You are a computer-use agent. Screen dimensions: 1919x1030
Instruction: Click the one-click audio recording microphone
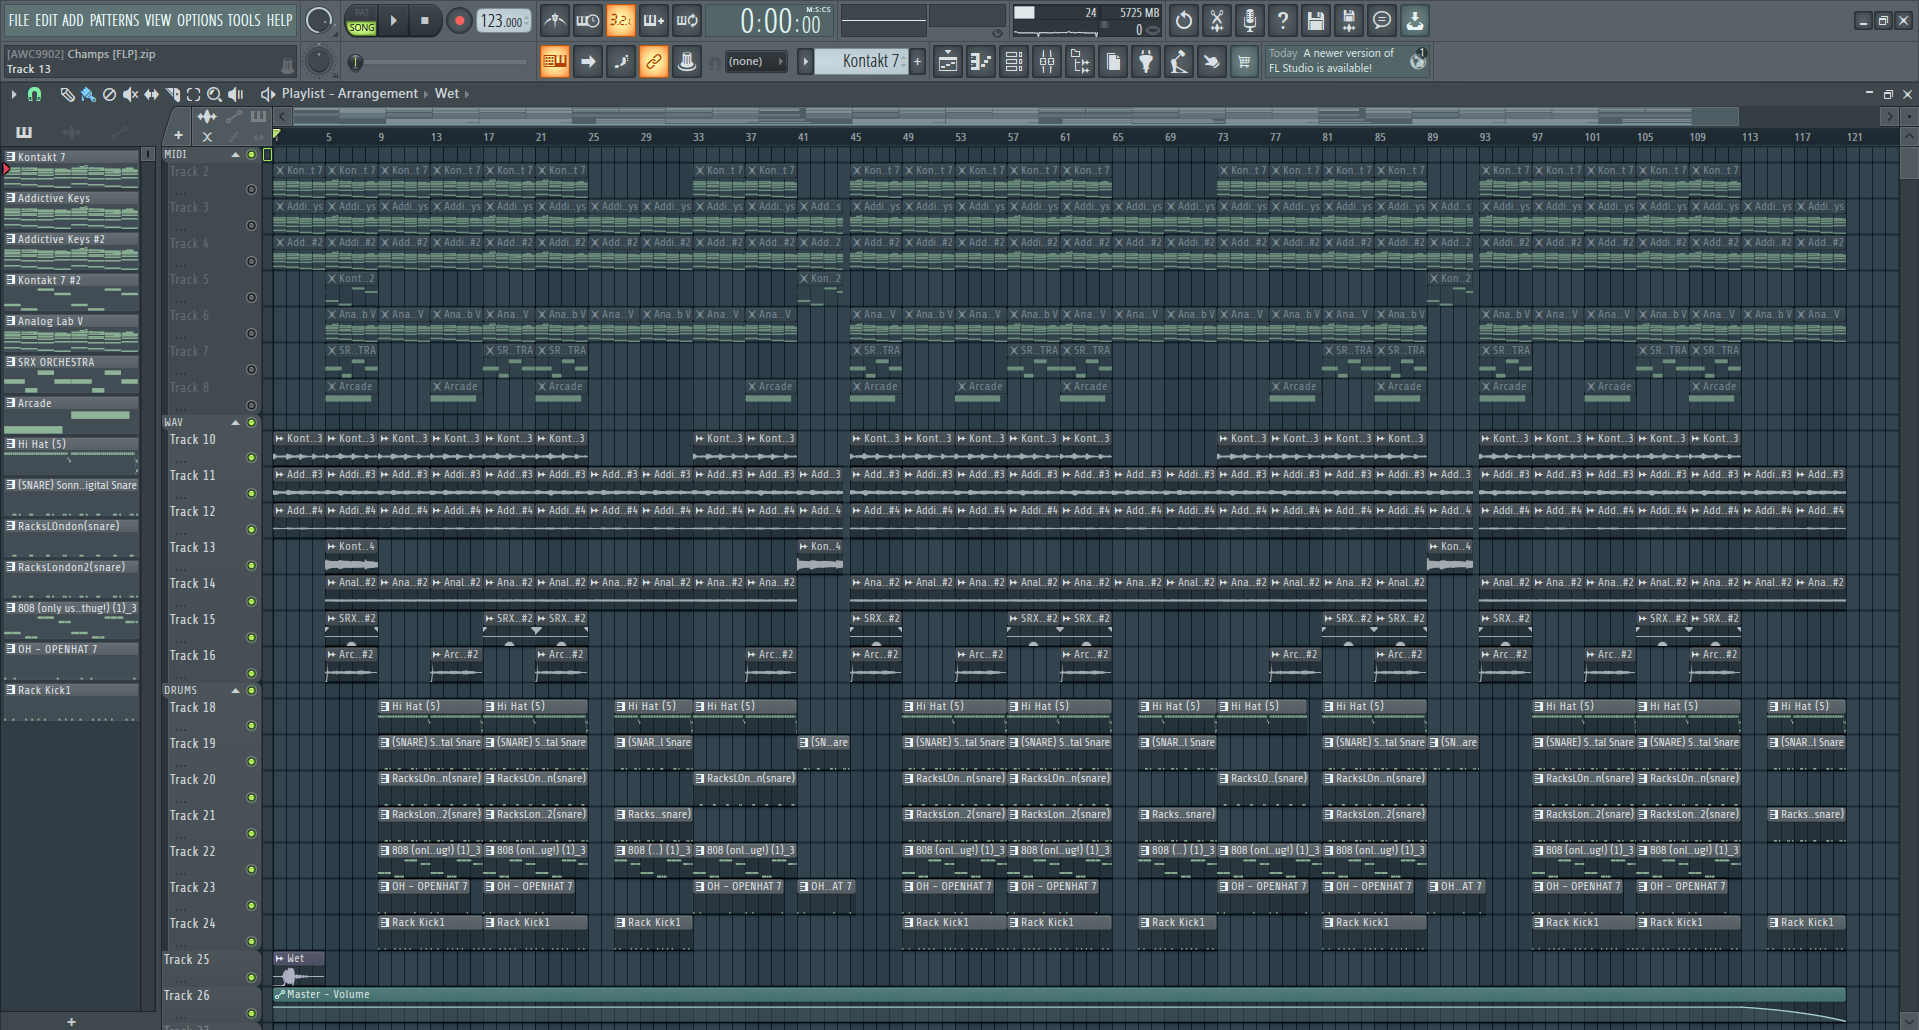click(x=1250, y=20)
